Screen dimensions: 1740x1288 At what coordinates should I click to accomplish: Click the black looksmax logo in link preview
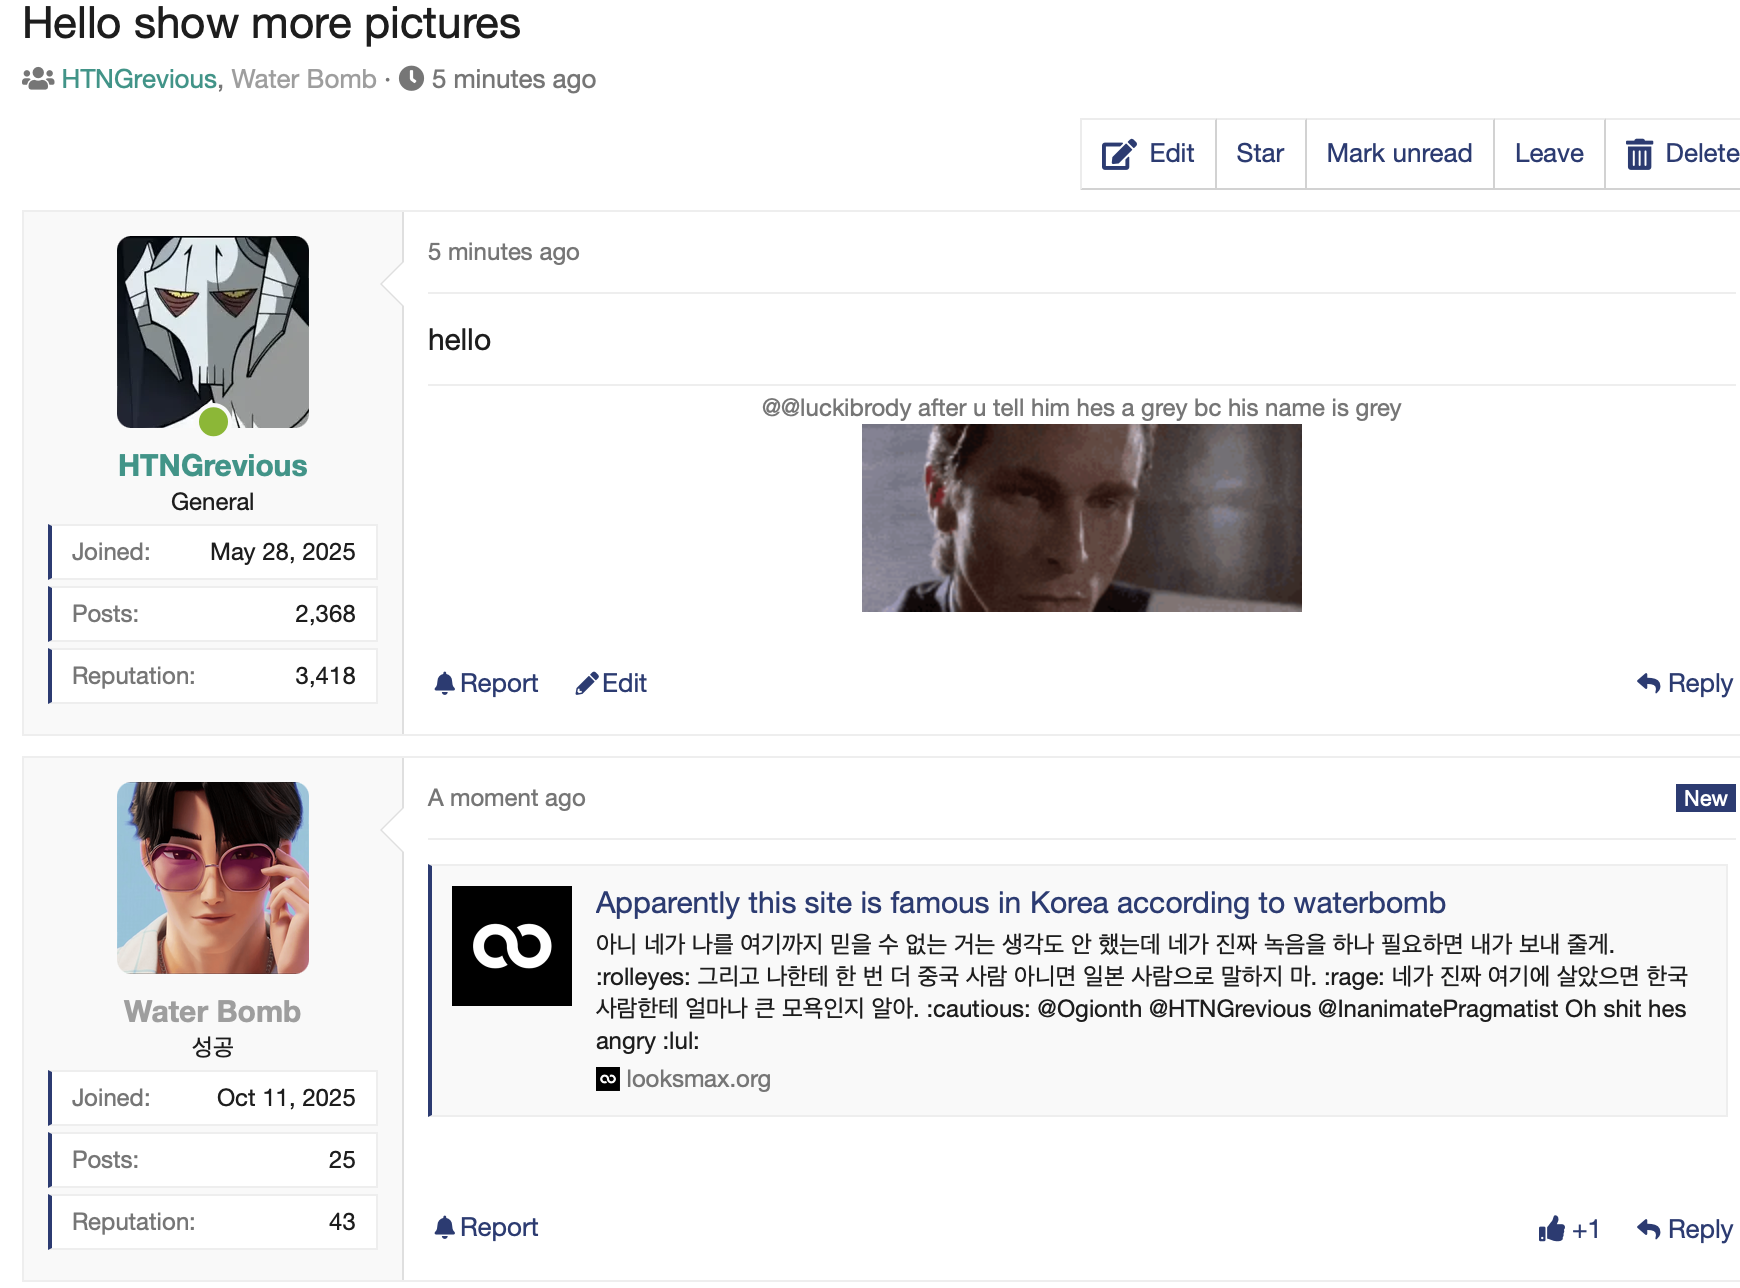coord(512,946)
